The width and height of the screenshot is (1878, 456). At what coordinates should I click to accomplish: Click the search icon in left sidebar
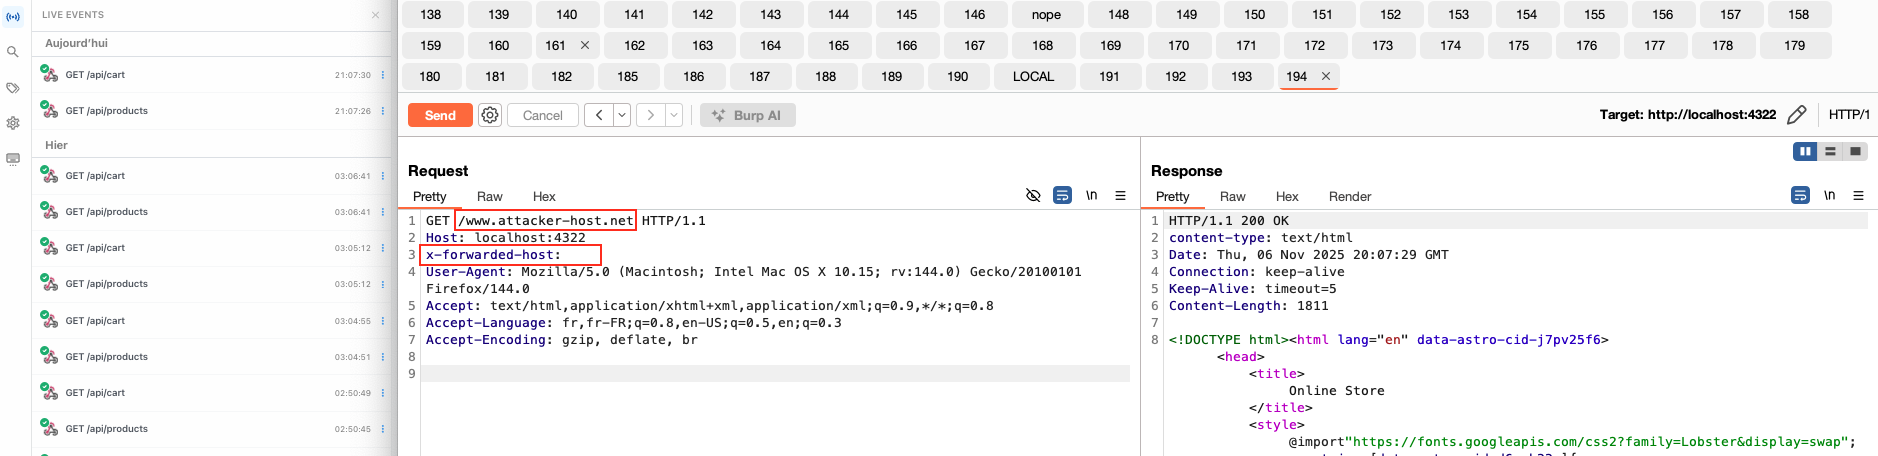[13, 52]
